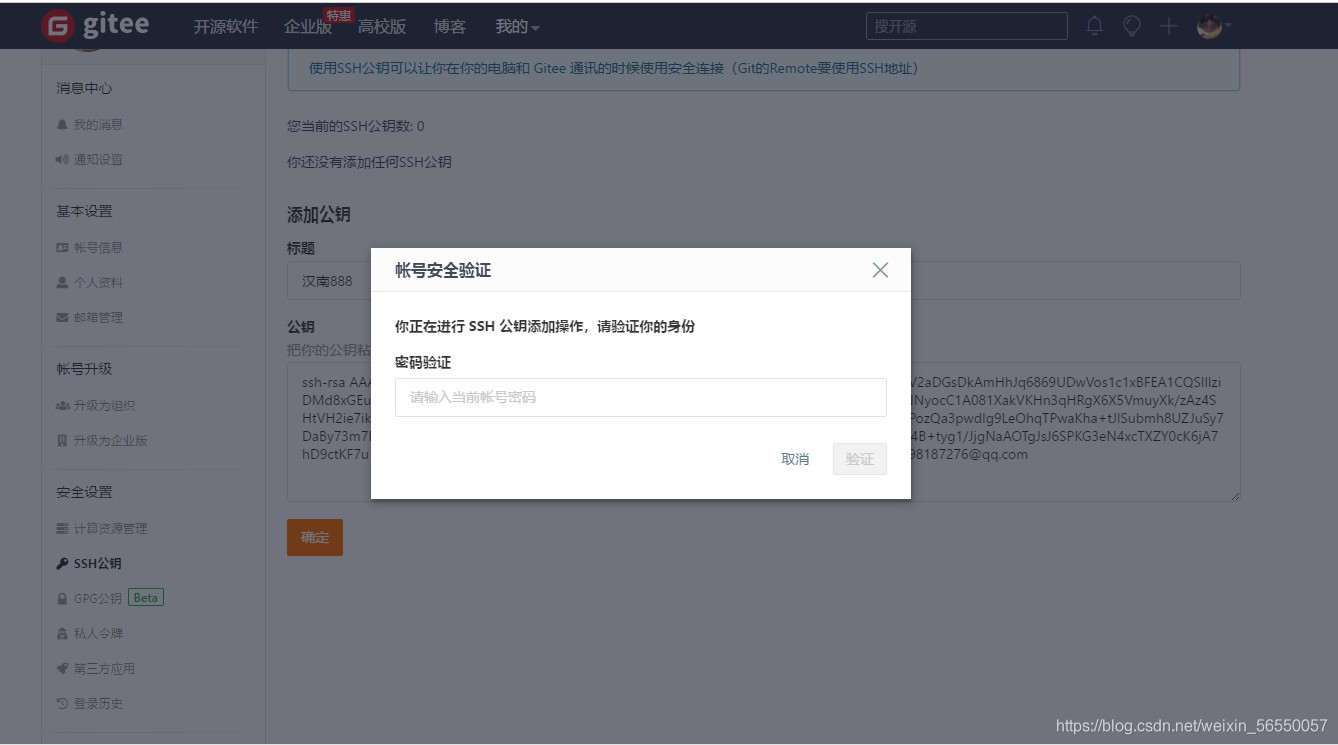Open 升级为企业版 in sidebar

tap(110, 440)
